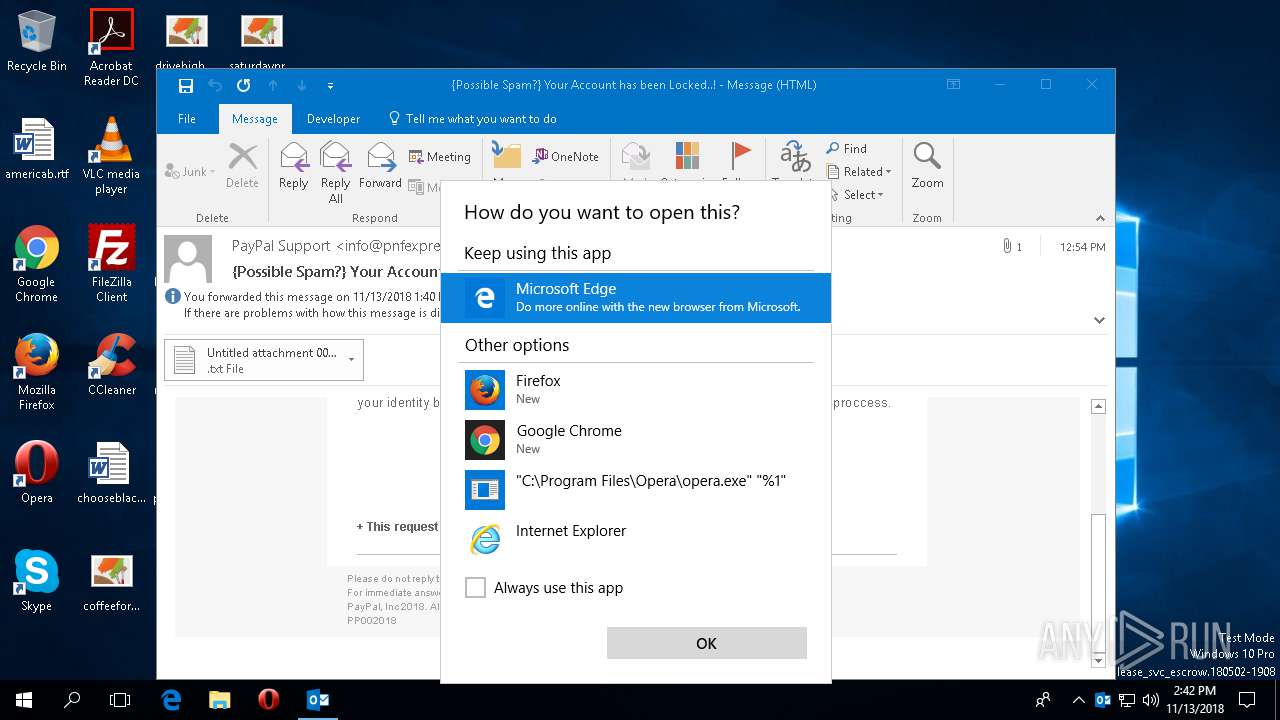
Task: Open Google Chrome desktop shortcut
Action: pos(37,264)
